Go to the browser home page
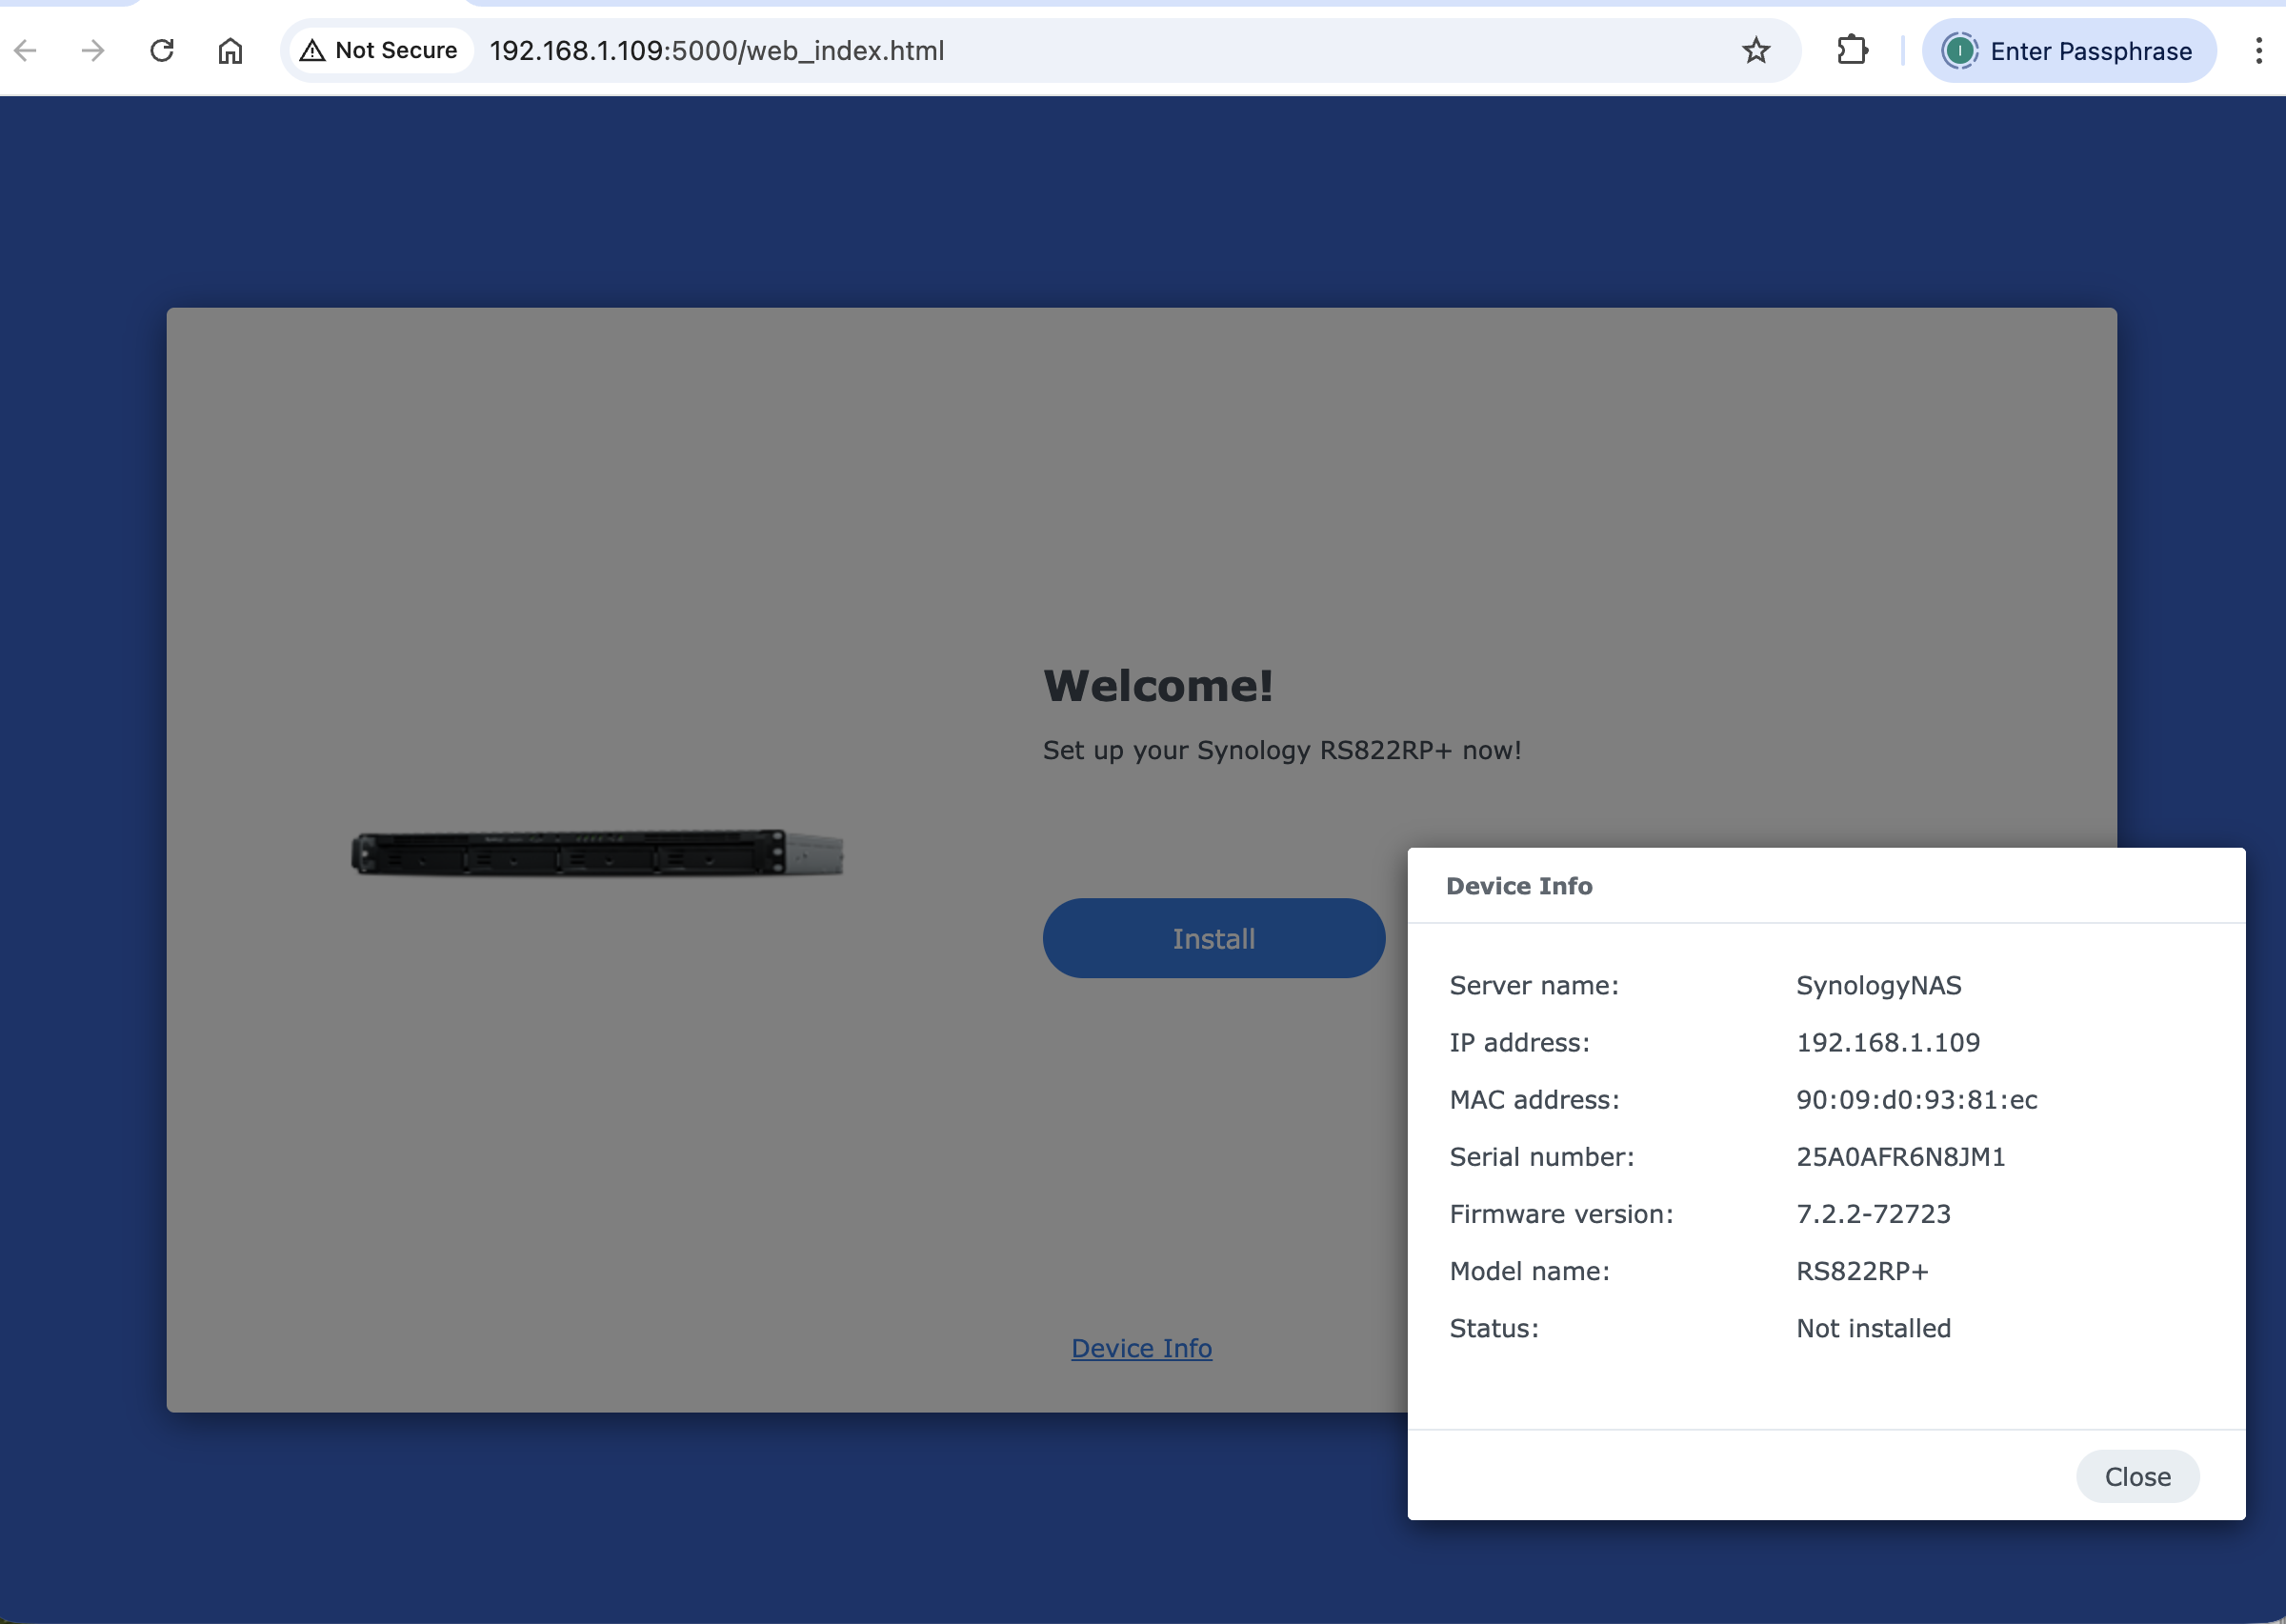The width and height of the screenshot is (2286, 1624). tap(230, 50)
